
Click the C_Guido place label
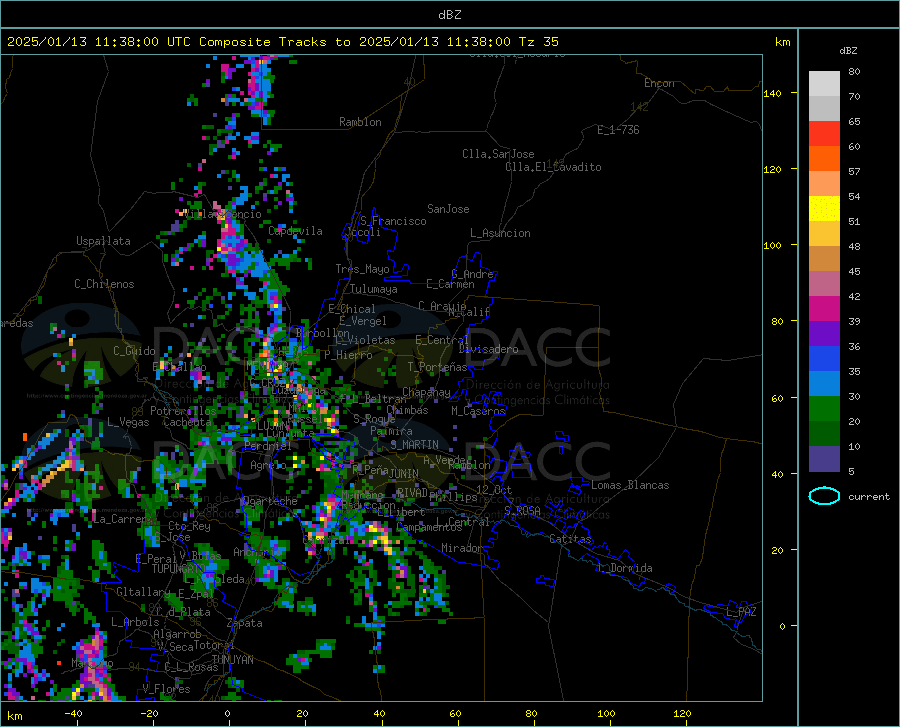134,351
